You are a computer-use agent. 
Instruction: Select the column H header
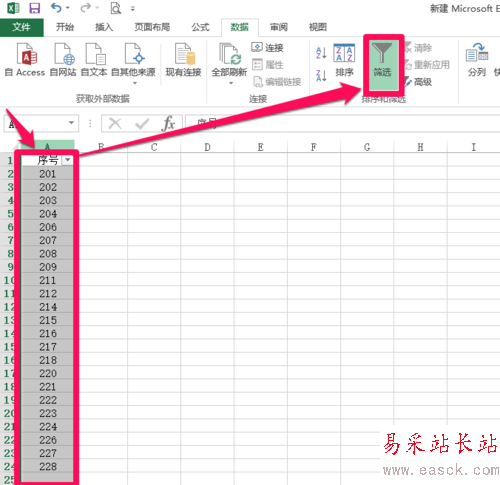coord(420,147)
